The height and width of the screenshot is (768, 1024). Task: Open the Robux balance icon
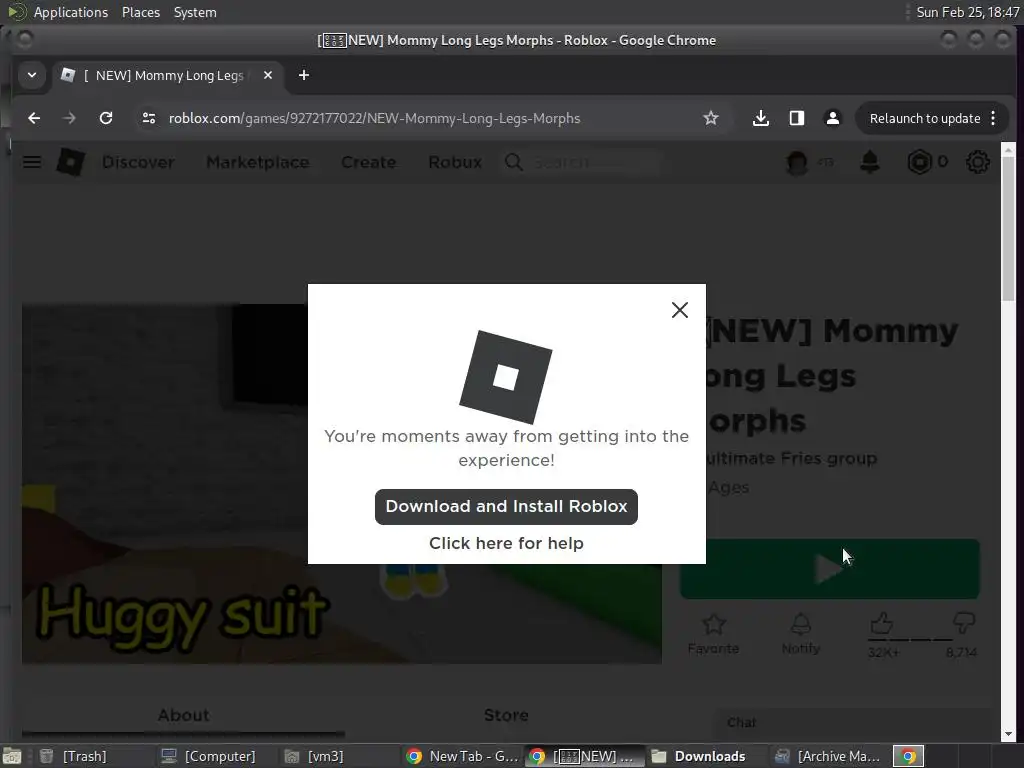tap(919, 162)
